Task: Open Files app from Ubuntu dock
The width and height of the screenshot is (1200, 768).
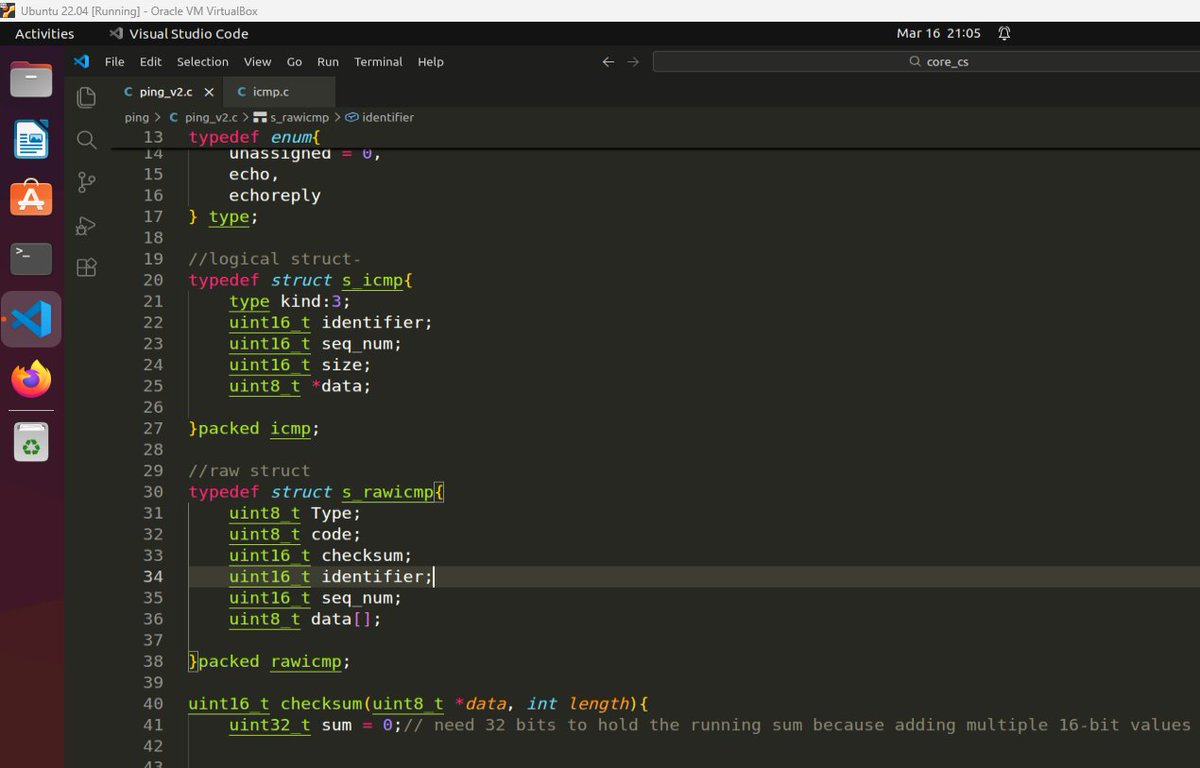Action: [x=31, y=78]
